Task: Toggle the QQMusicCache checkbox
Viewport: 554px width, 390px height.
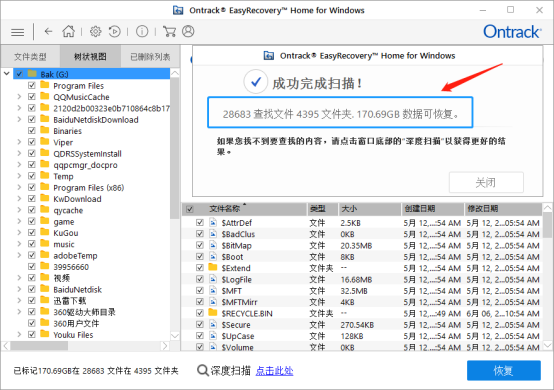Action: [x=32, y=96]
